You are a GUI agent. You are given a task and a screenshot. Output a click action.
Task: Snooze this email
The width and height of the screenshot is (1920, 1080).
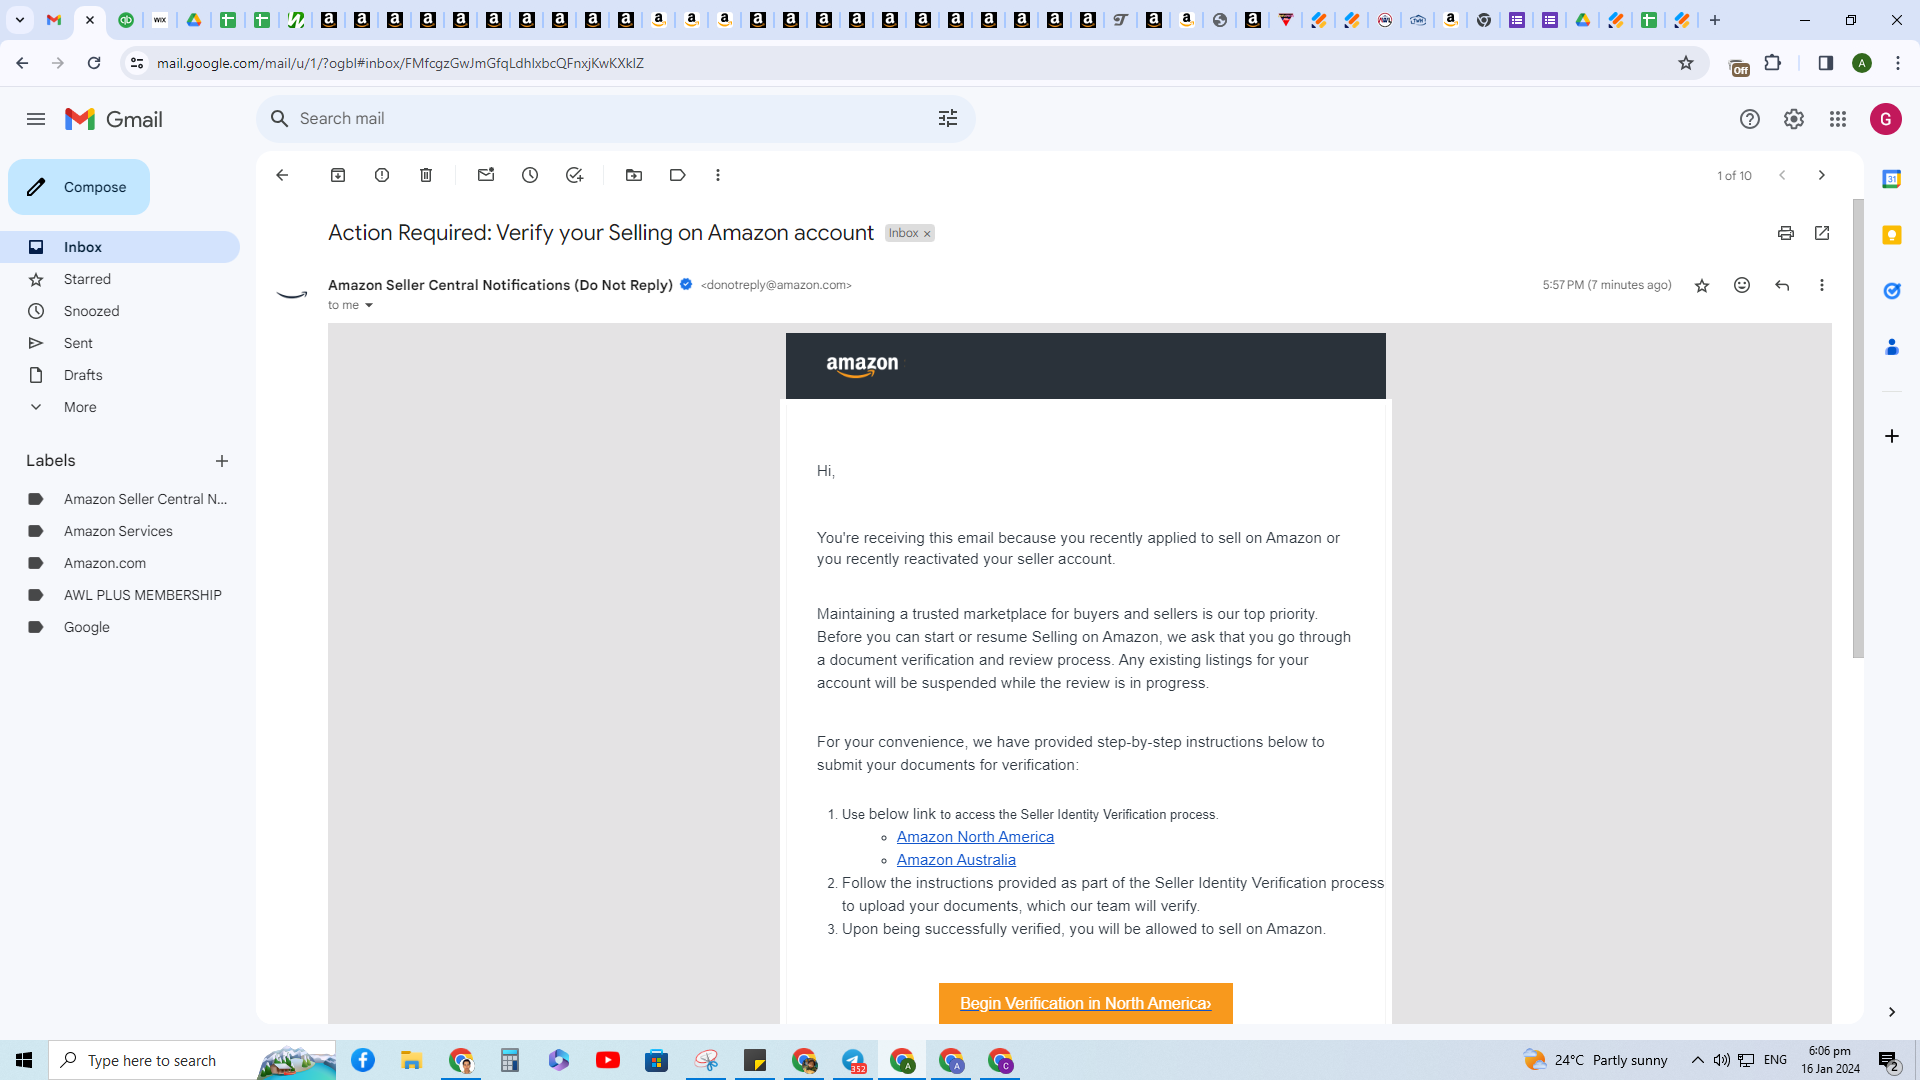[x=530, y=175]
